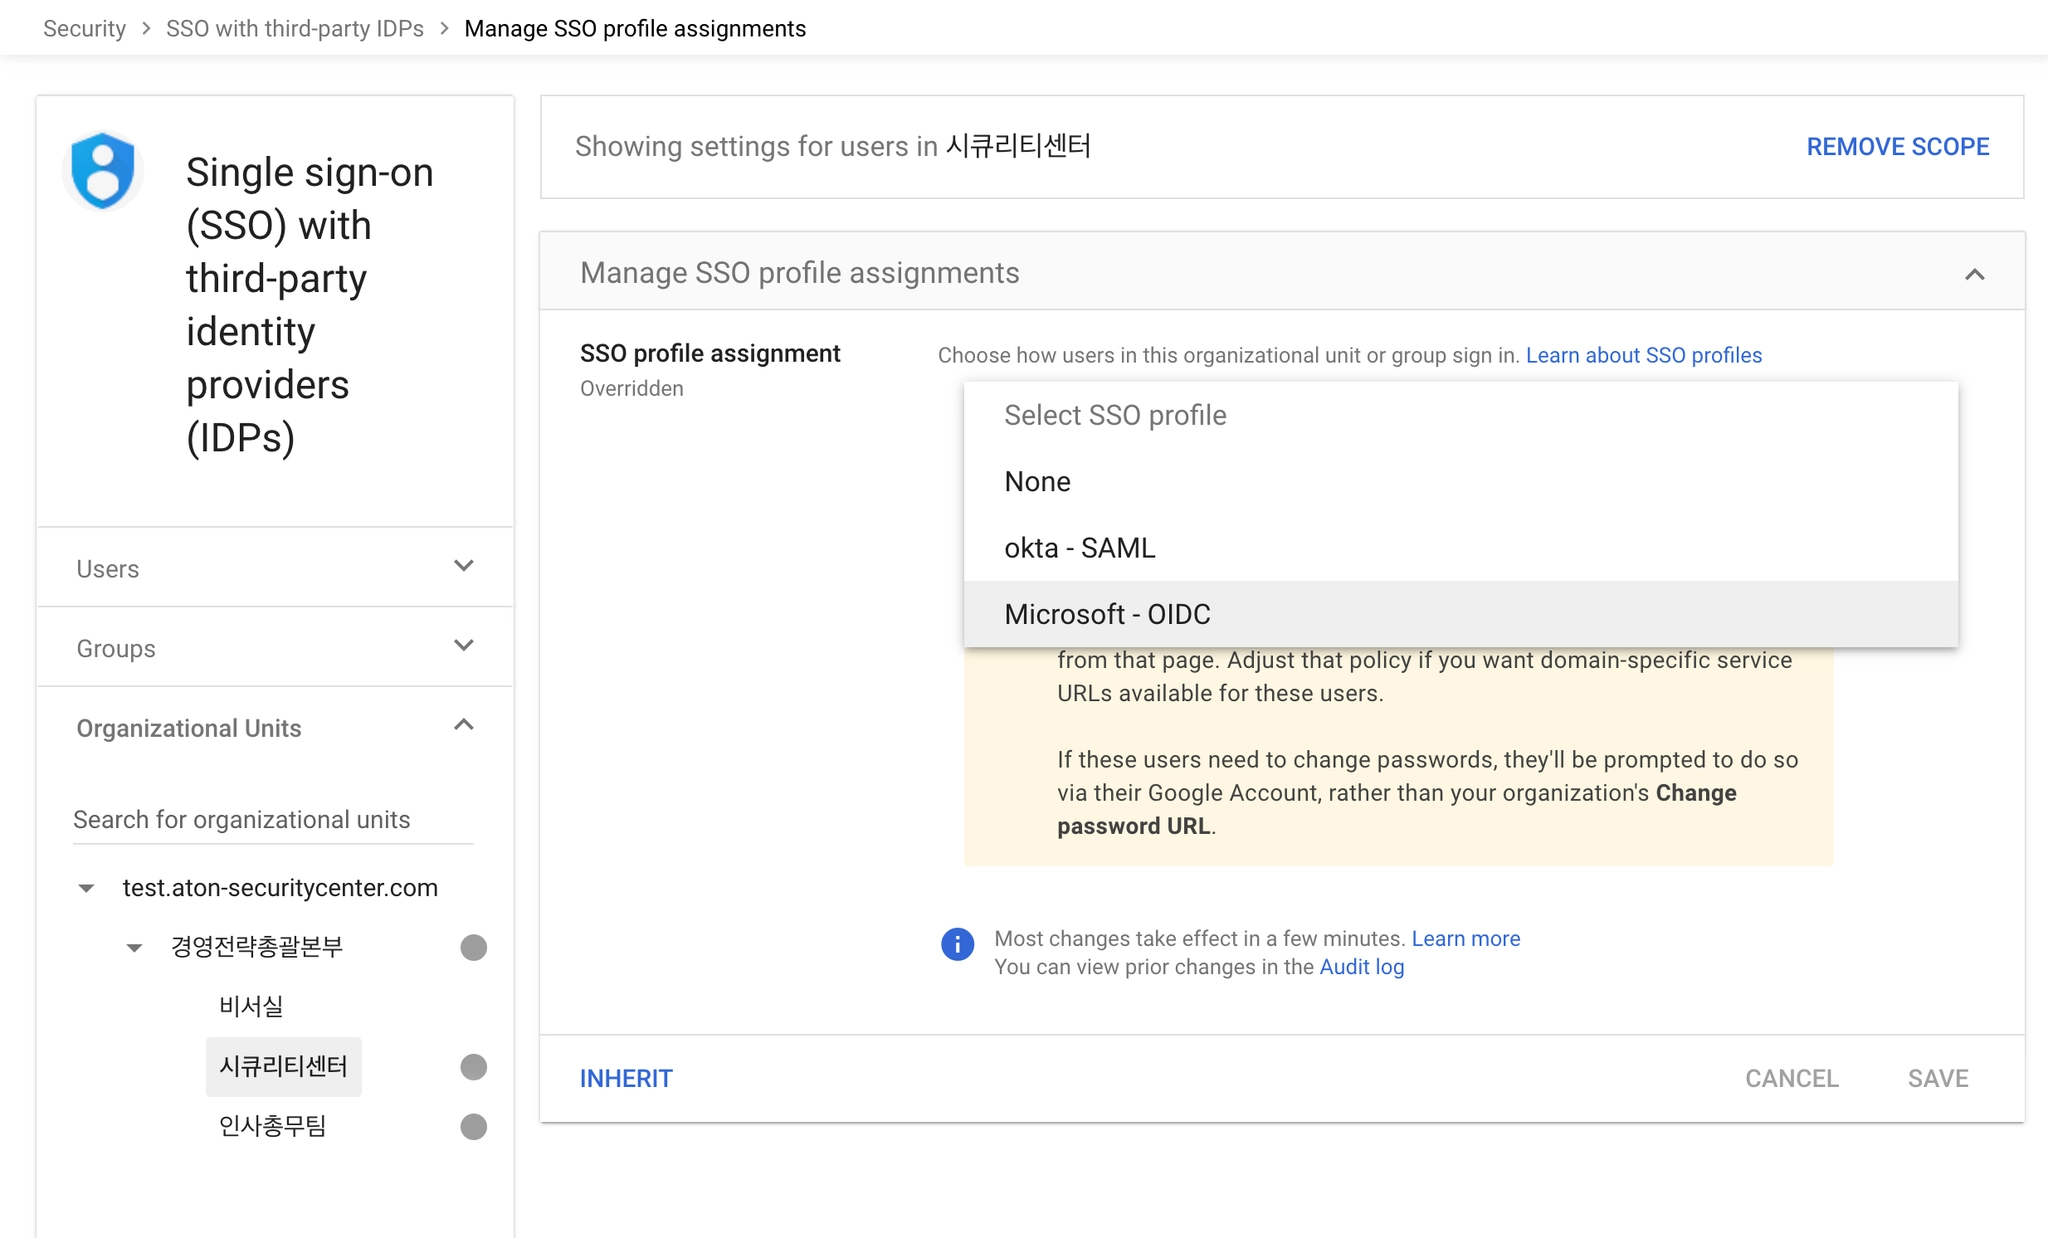Collapse the test.aton-securitycenter.com tree node
This screenshot has height=1238, width=2048.
tap(87, 888)
